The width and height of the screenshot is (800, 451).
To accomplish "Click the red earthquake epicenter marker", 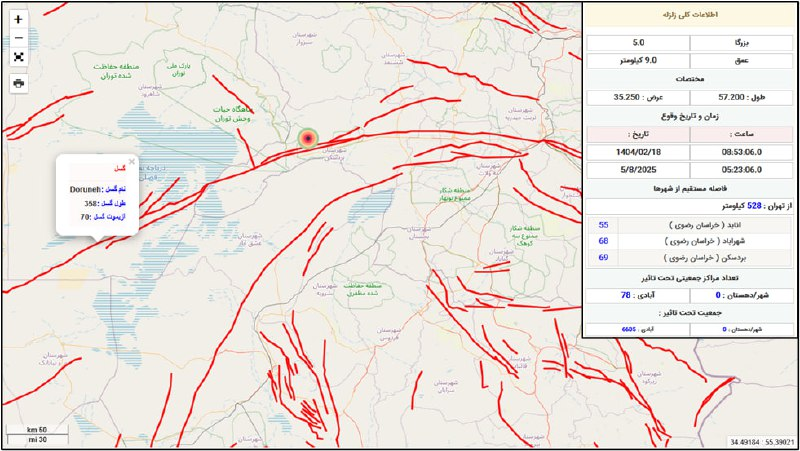I will click(308, 139).
